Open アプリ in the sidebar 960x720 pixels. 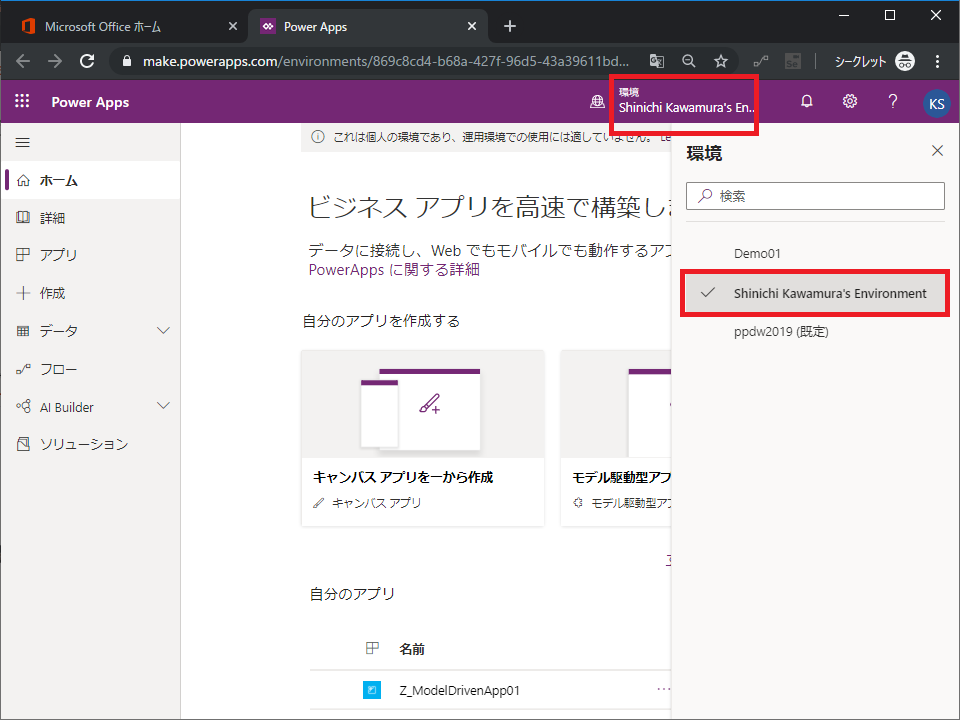pyautogui.click(x=91, y=255)
